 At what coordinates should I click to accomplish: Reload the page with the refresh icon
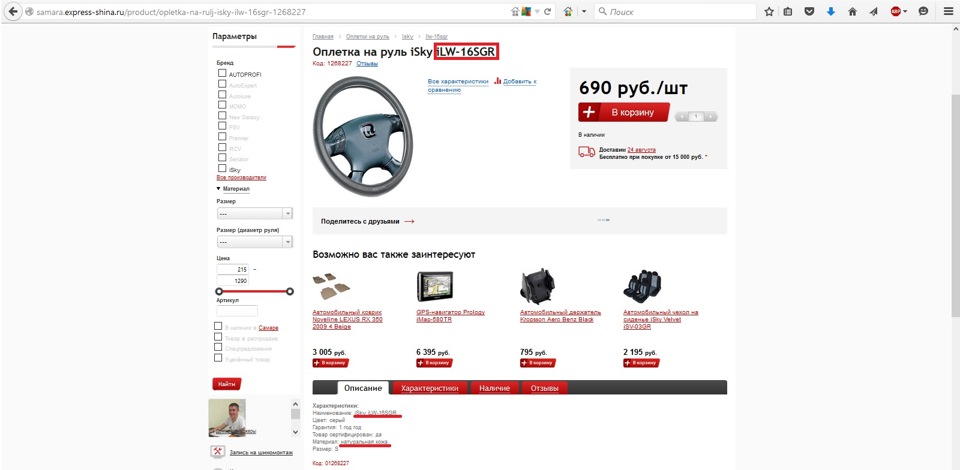click(x=547, y=12)
